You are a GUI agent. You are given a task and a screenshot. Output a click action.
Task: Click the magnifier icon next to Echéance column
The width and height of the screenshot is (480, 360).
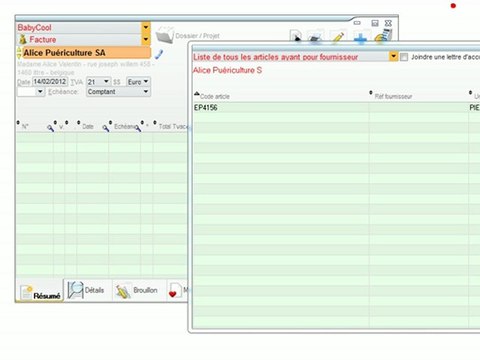137,128
